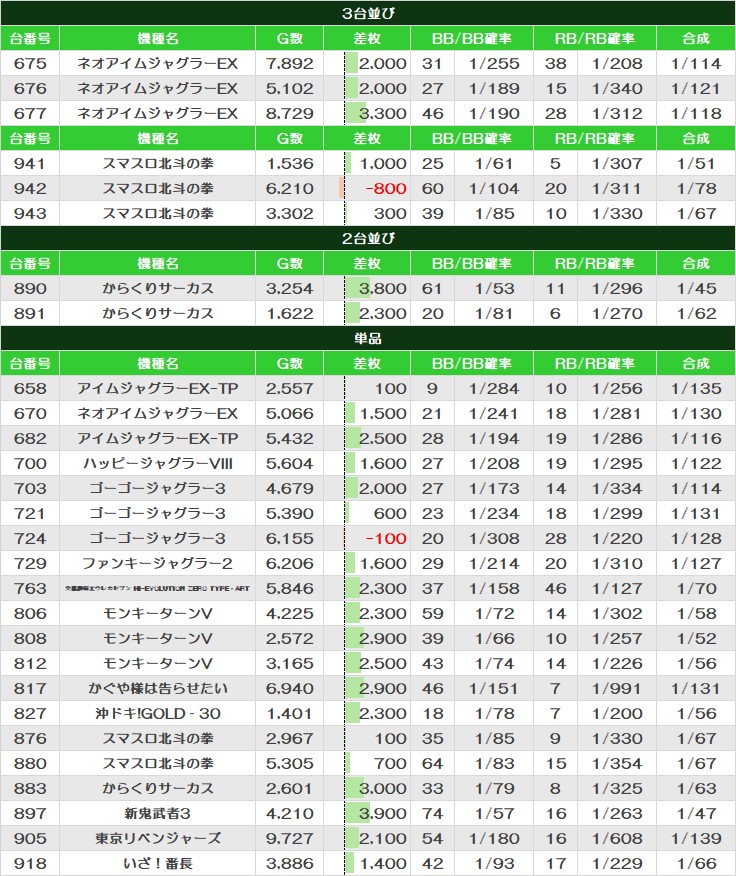Image resolution: width=736 pixels, height=876 pixels.
Task: Click BB rate 1/308 in row 724
Action: pyautogui.click(x=494, y=539)
